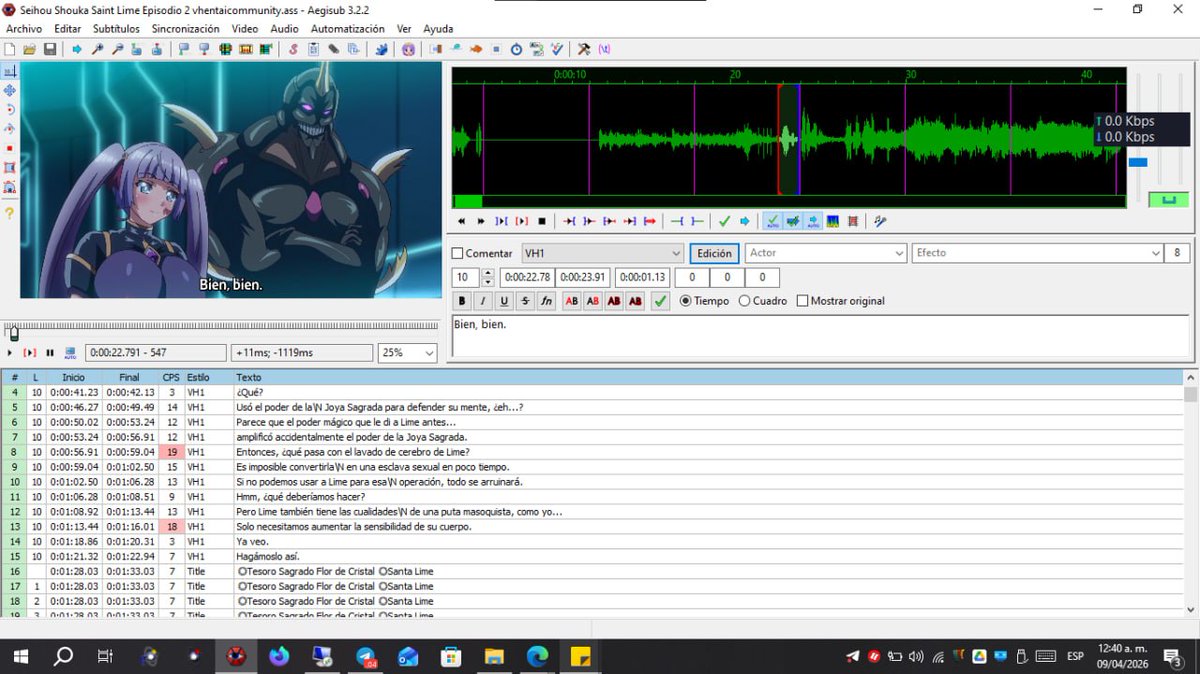
Task: Click the New subtitles icon in toolbar
Action: (x=10, y=48)
